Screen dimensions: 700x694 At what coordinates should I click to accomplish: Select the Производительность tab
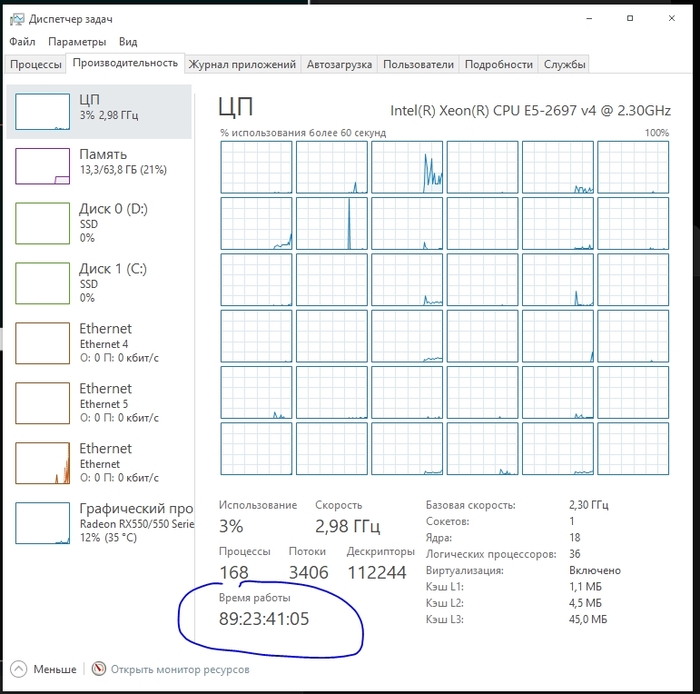tap(125, 63)
